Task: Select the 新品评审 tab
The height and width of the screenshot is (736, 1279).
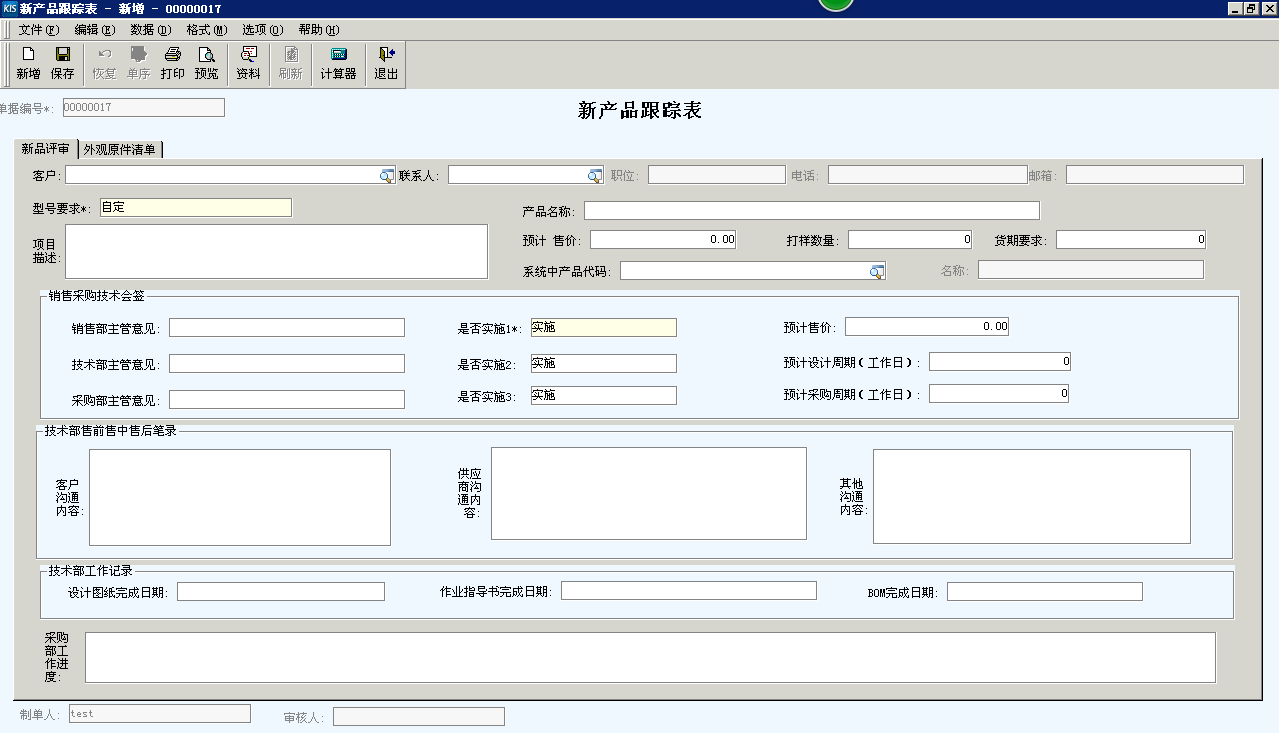Action: [x=46, y=150]
